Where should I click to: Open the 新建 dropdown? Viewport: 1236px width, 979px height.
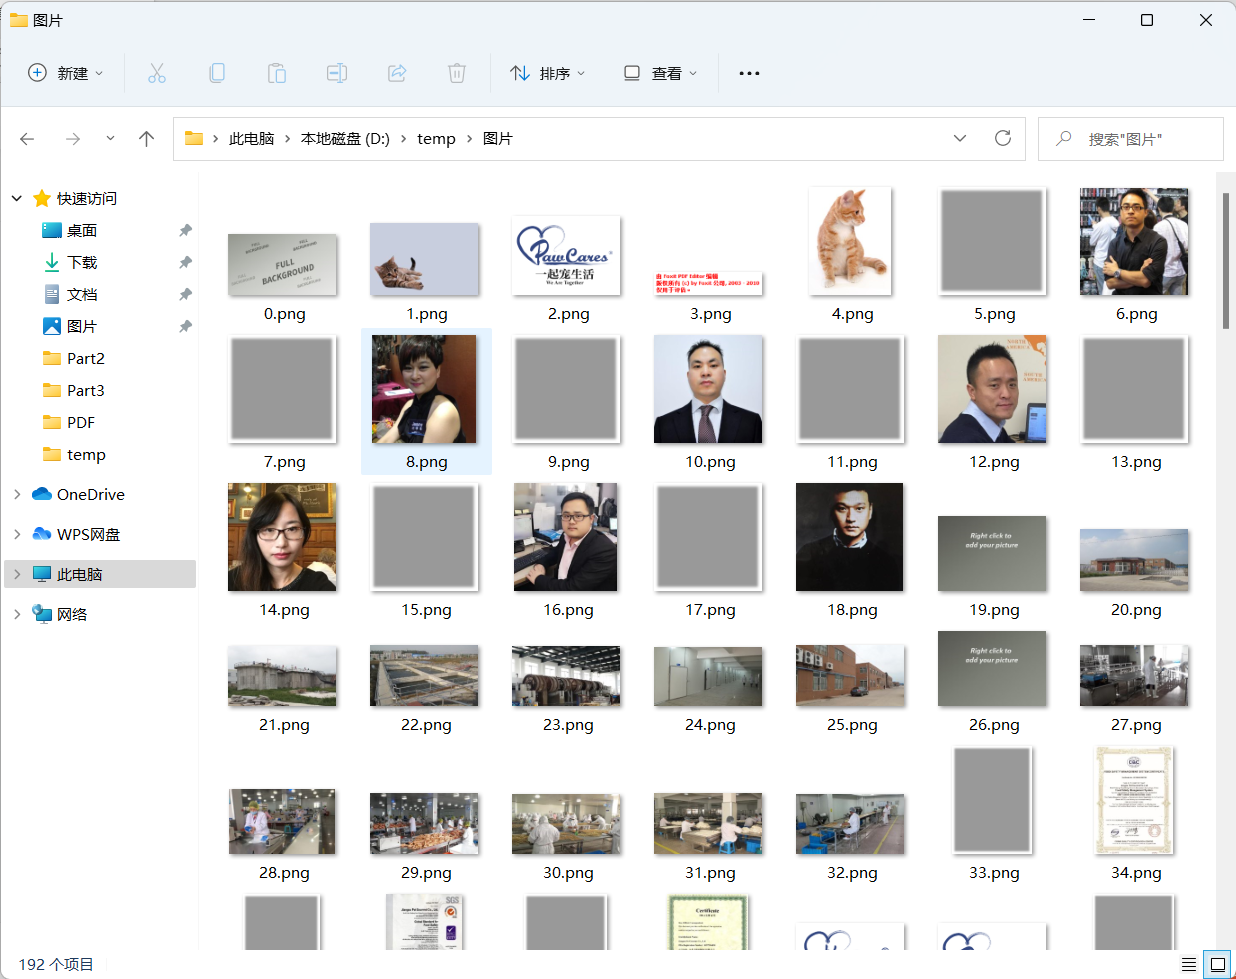coord(66,72)
